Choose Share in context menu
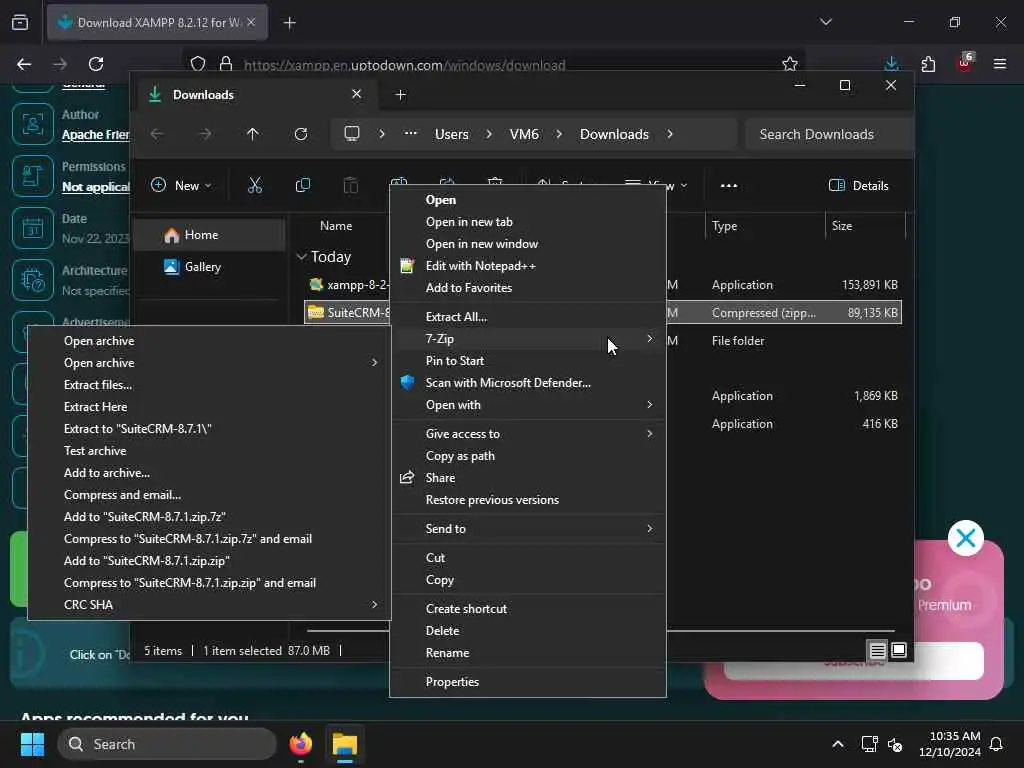 point(528,478)
